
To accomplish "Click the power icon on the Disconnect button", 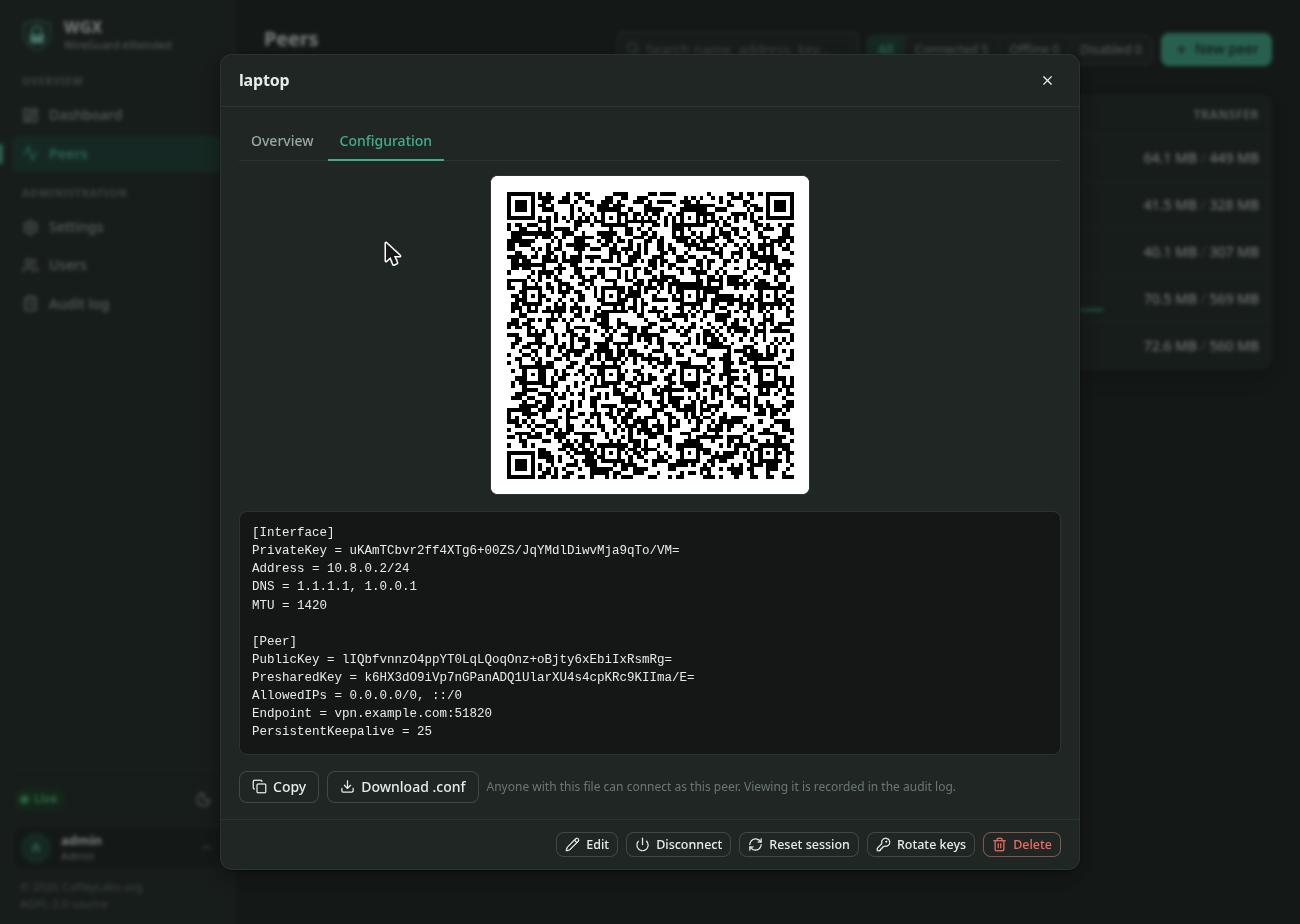I will (x=642, y=845).
